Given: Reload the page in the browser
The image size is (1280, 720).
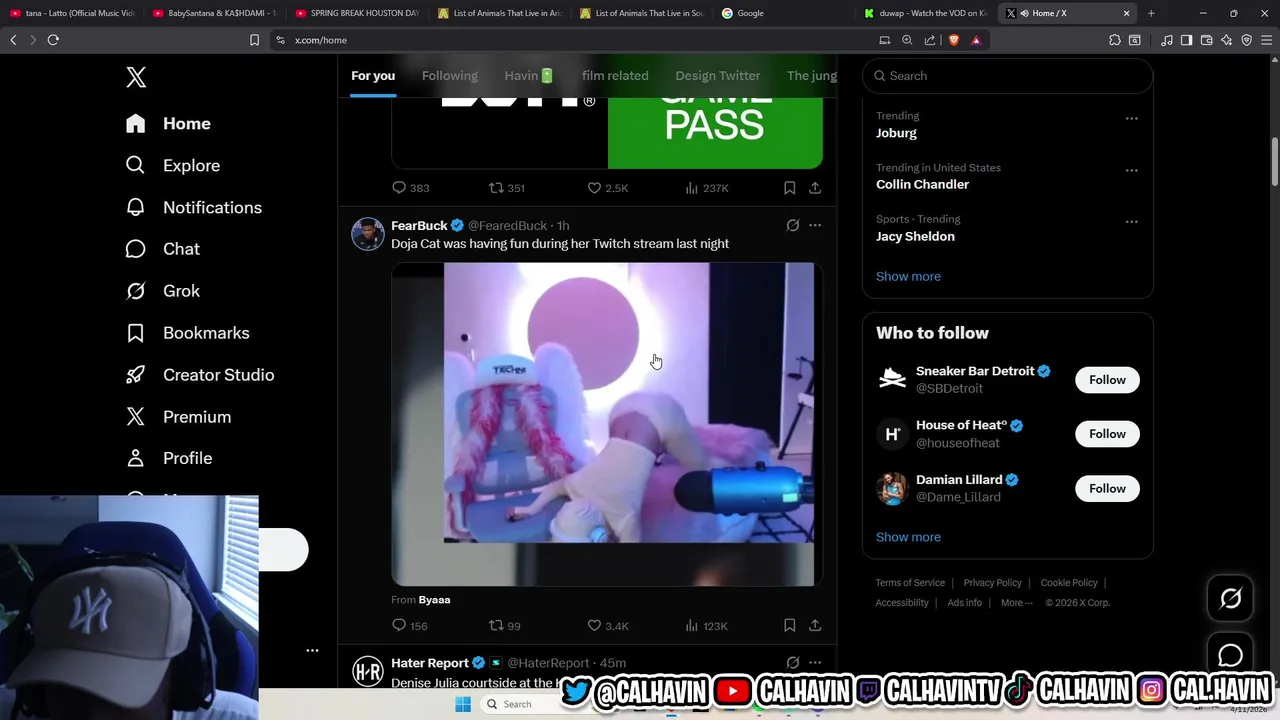Looking at the screenshot, I should (53, 40).
